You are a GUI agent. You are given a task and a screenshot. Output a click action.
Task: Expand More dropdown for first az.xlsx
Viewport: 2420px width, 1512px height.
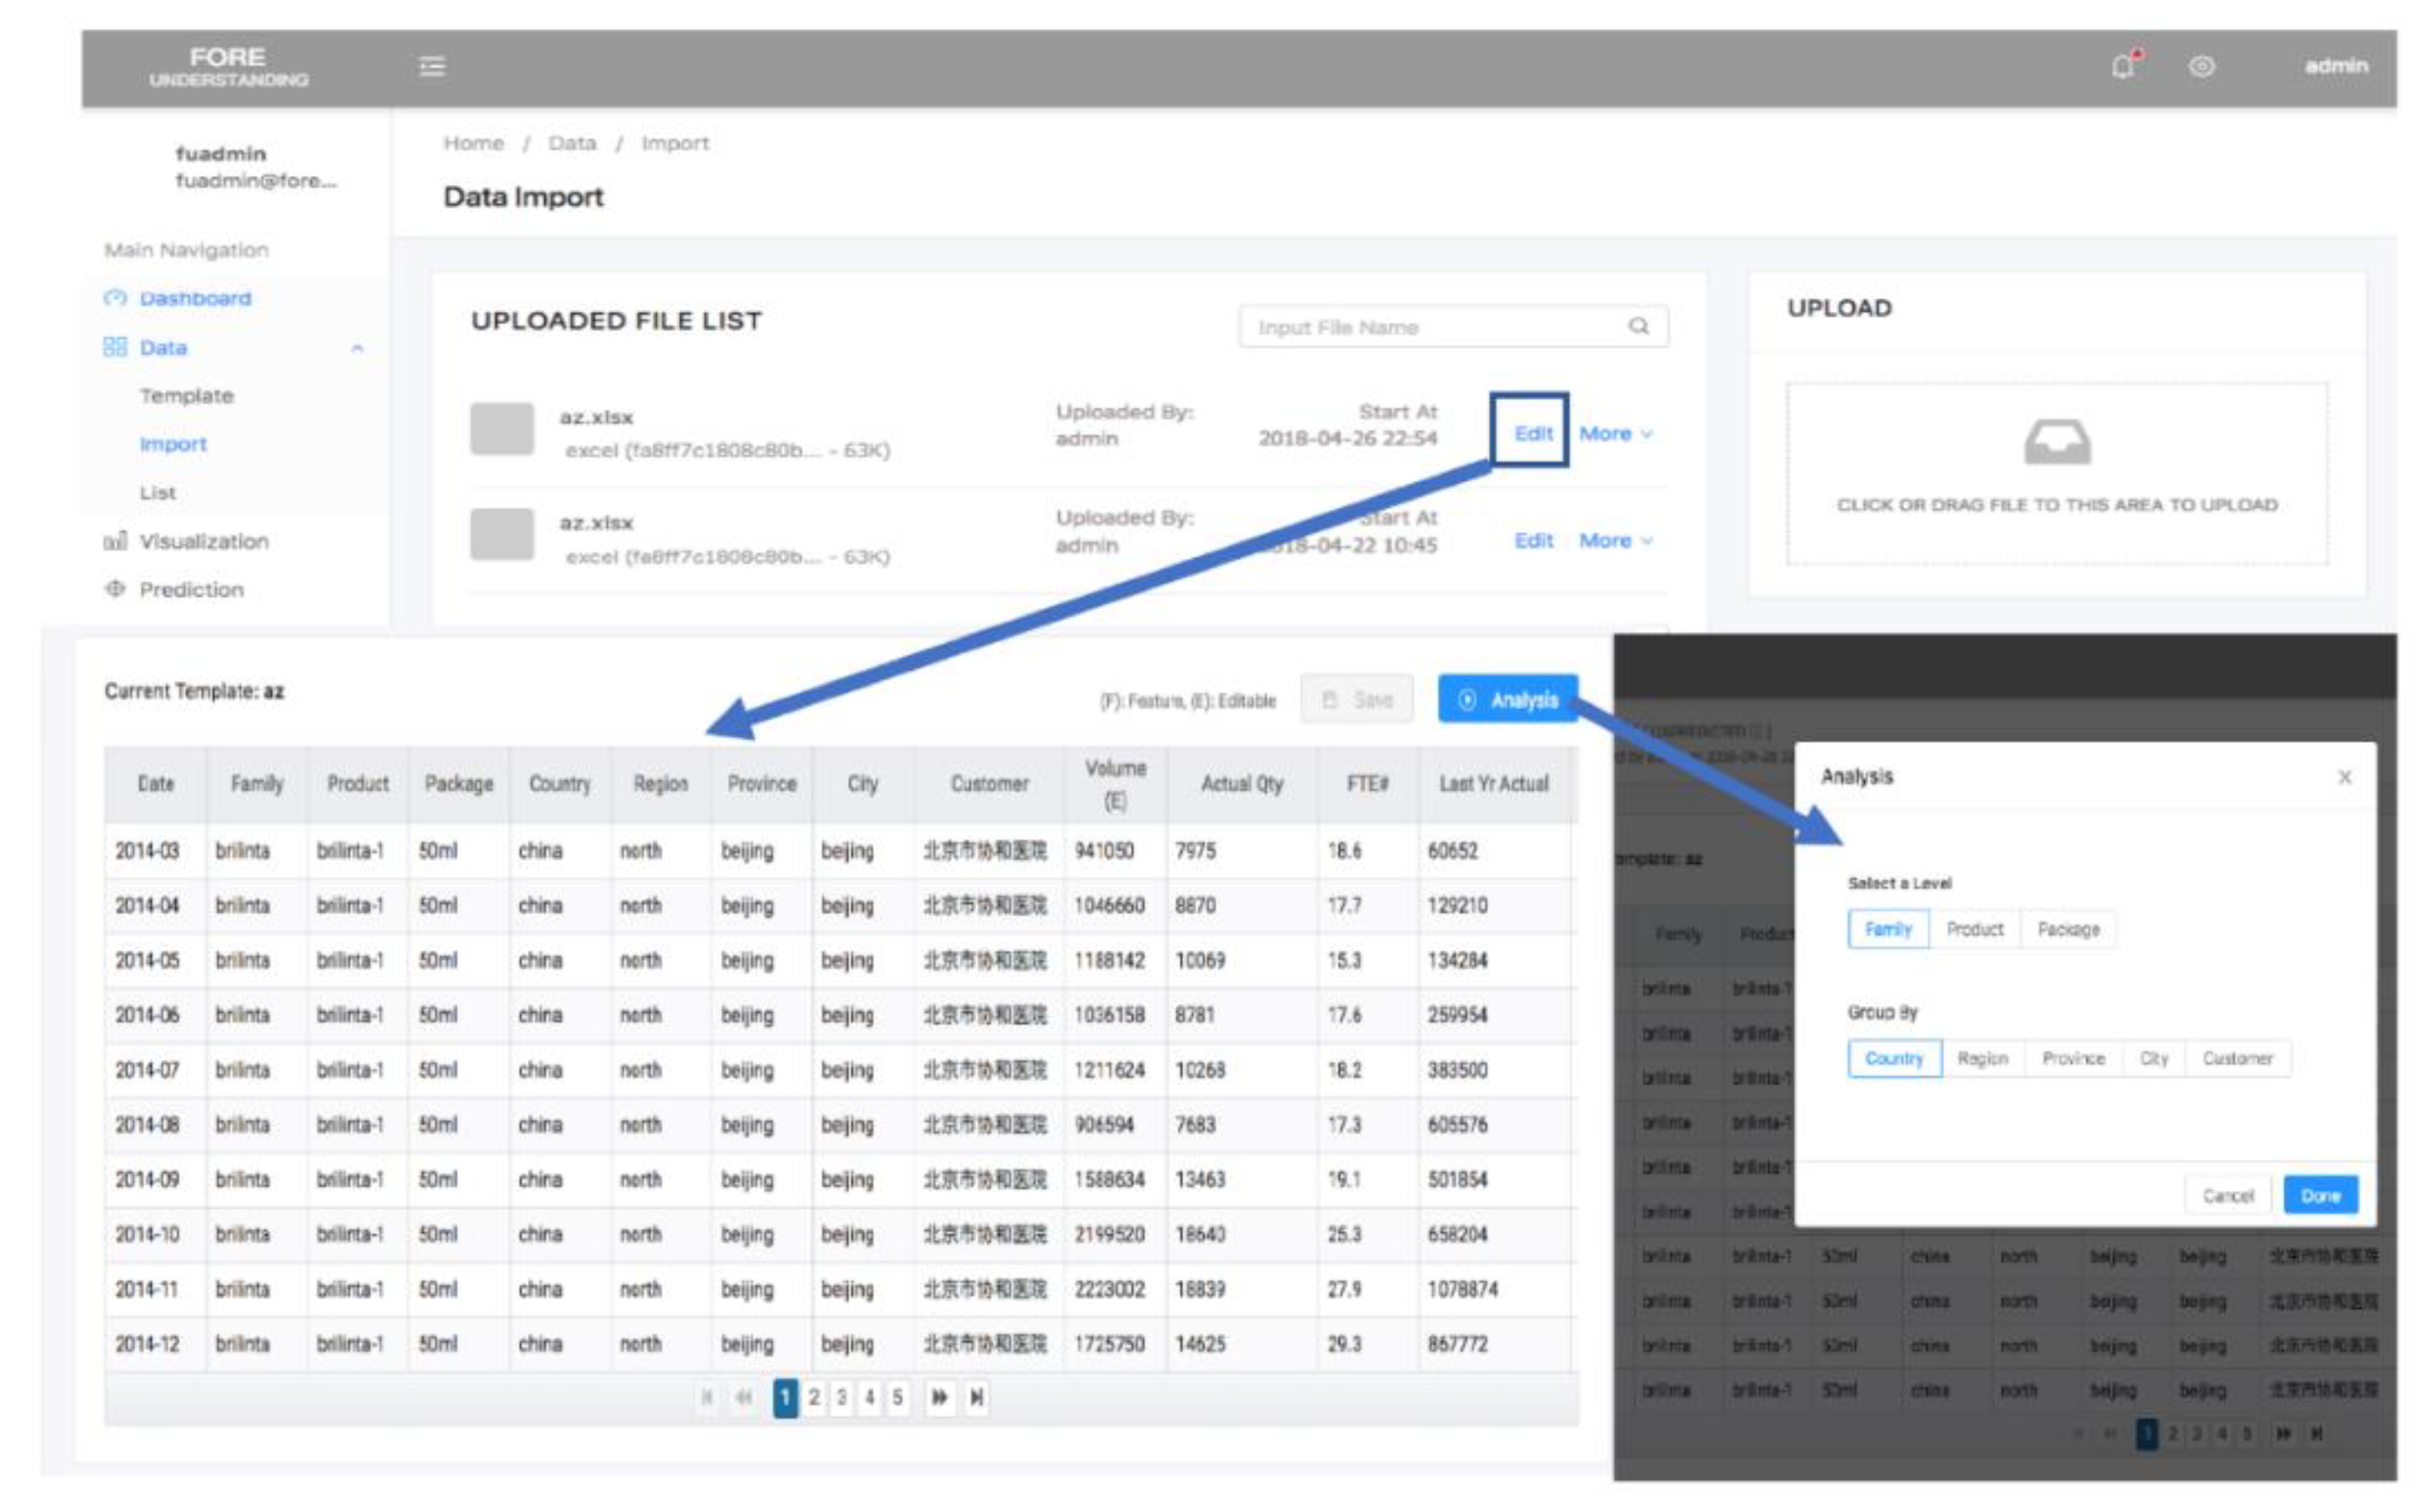coord(1615,433)
